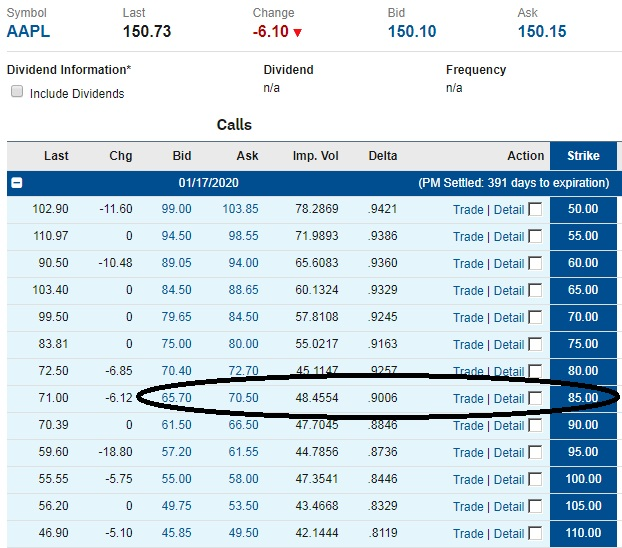The height and width of the screenshot is (548, 622).
Task: Enable the checkbox for strike 110.00
Action: (x=536, y=533)
